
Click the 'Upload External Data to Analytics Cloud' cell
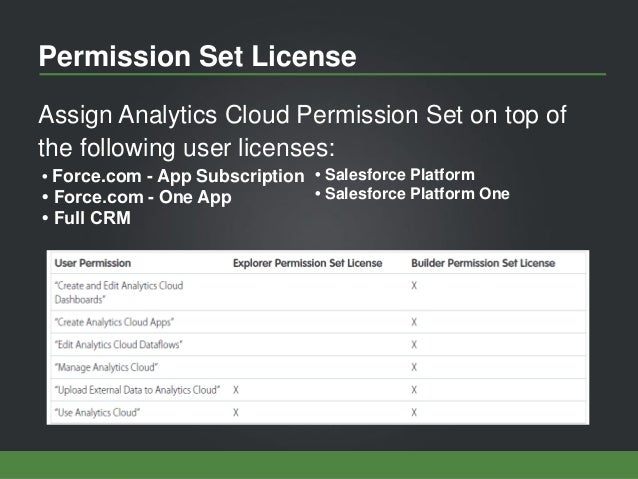(137, 390)
